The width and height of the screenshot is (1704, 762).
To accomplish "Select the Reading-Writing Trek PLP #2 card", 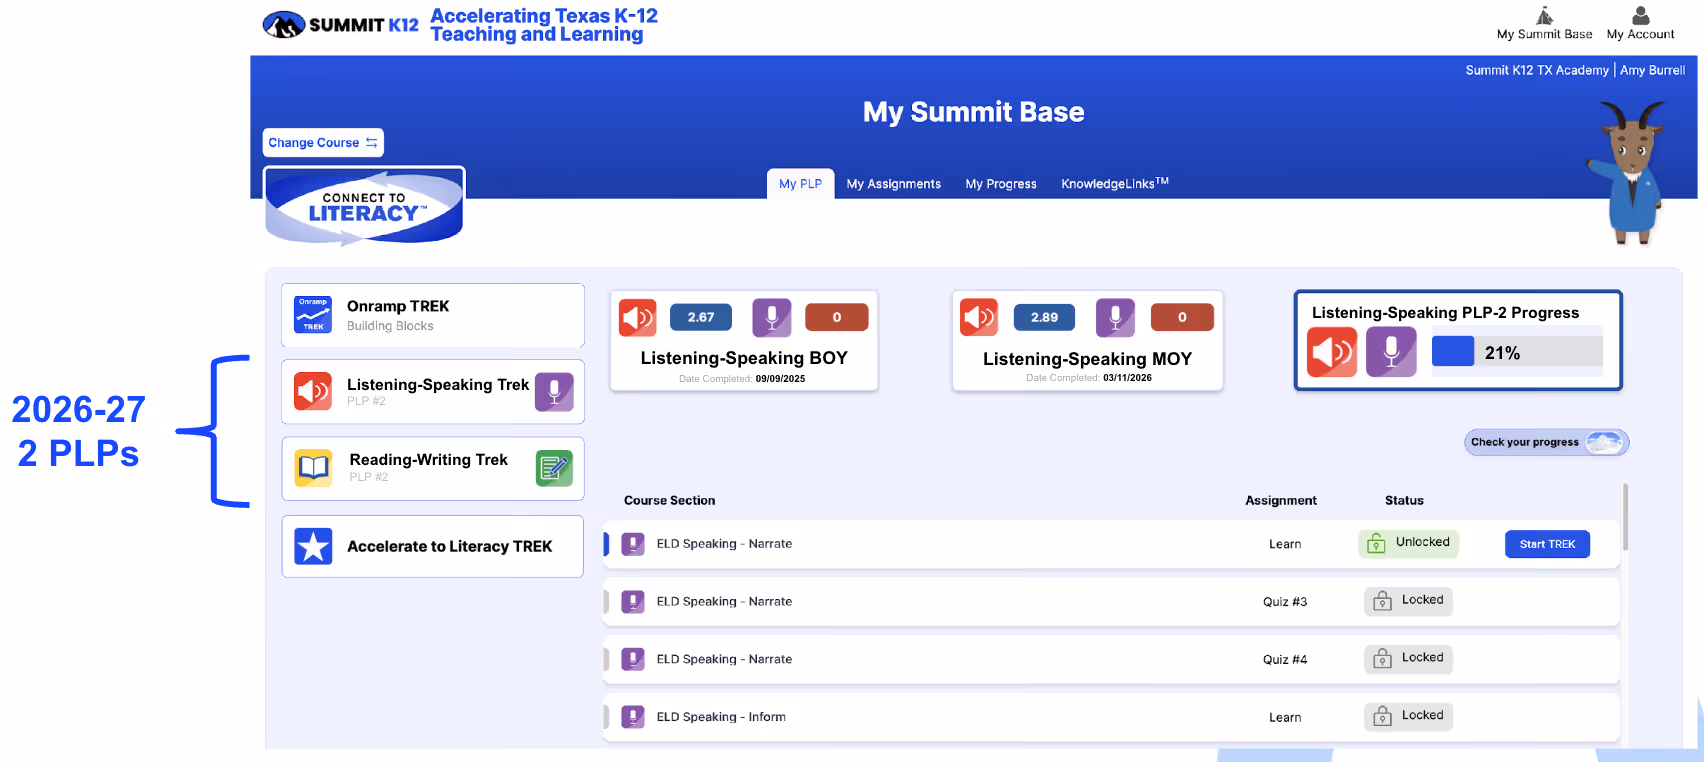I will pos(433,468).
